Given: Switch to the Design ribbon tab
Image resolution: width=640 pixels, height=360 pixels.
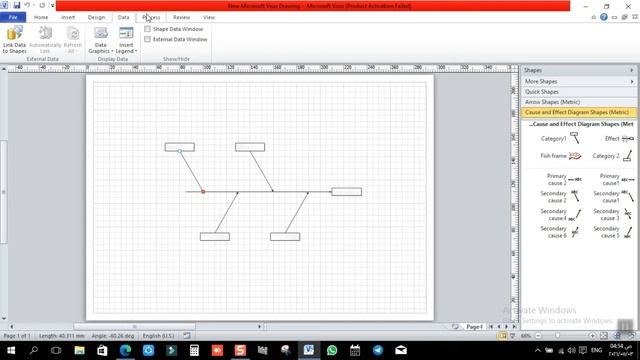Looking at the screenshot, I should point(96,17).
